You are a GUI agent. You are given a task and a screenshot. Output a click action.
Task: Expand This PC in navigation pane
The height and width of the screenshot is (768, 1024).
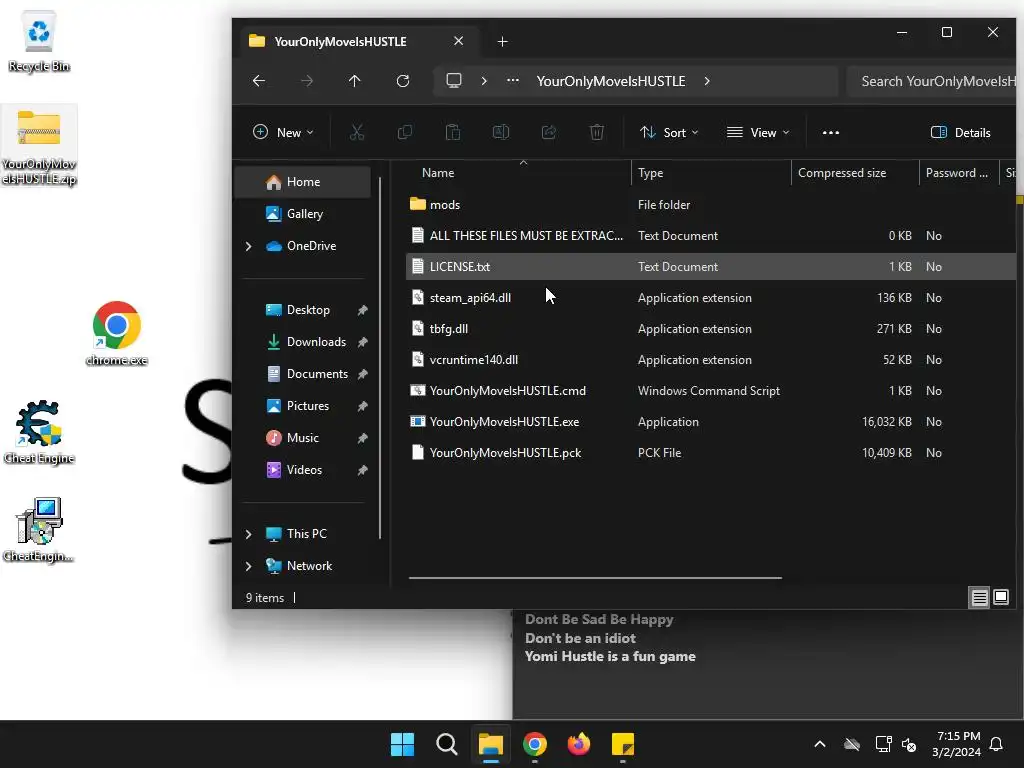248,534
